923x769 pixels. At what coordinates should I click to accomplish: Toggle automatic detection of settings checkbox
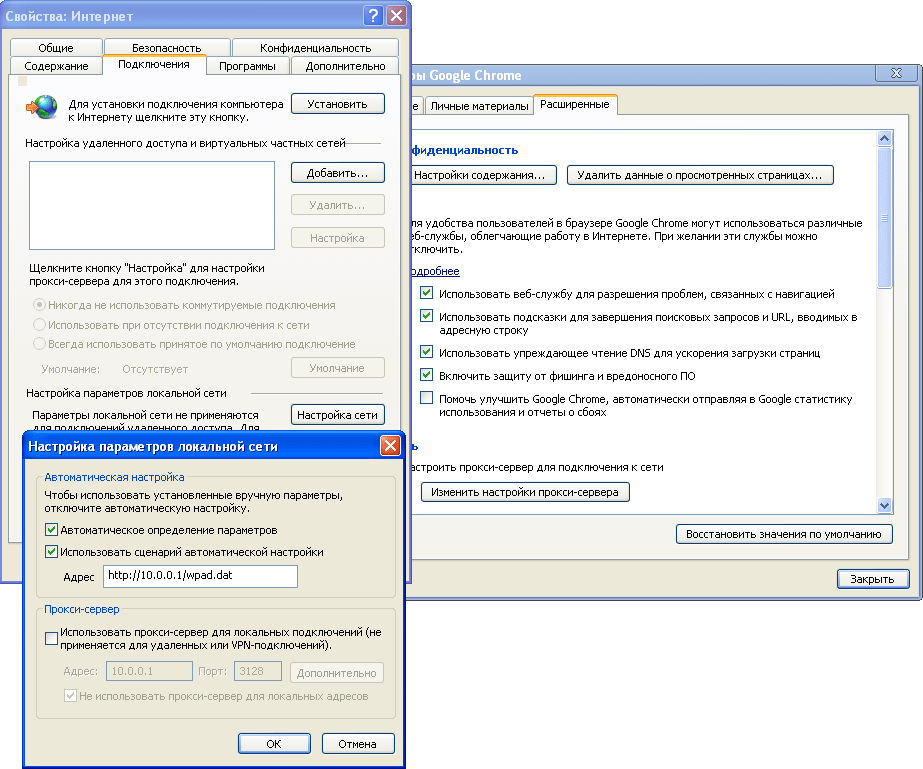[x=52, y=530]
